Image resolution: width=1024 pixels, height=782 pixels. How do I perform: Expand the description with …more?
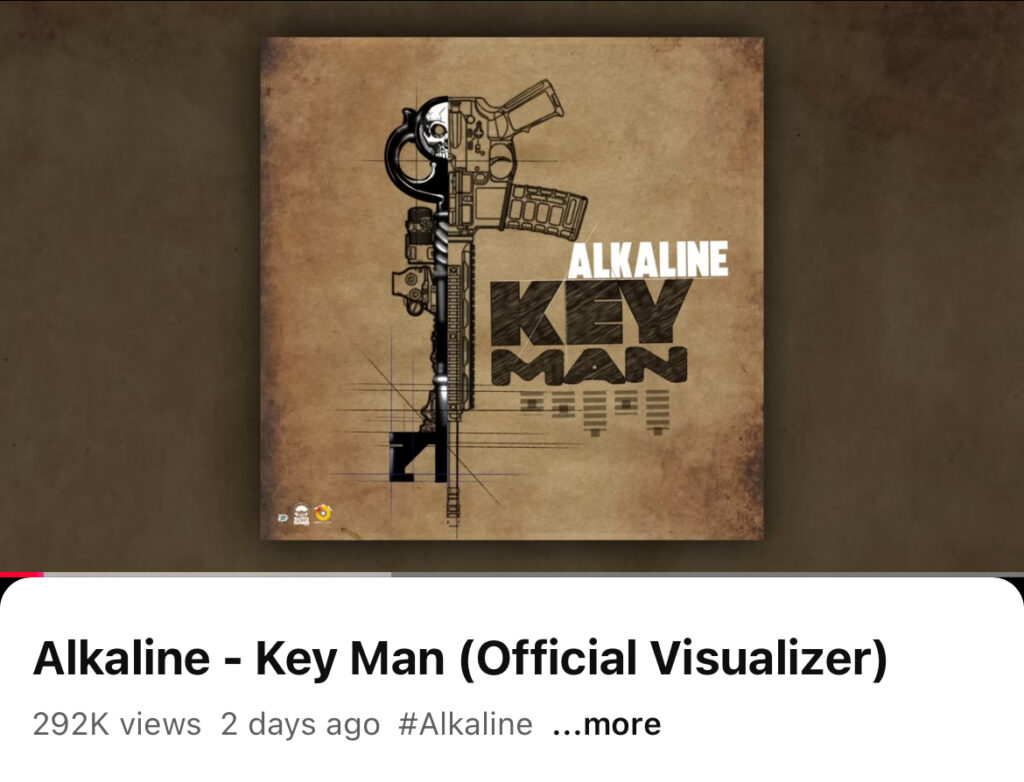pos(607,725)
